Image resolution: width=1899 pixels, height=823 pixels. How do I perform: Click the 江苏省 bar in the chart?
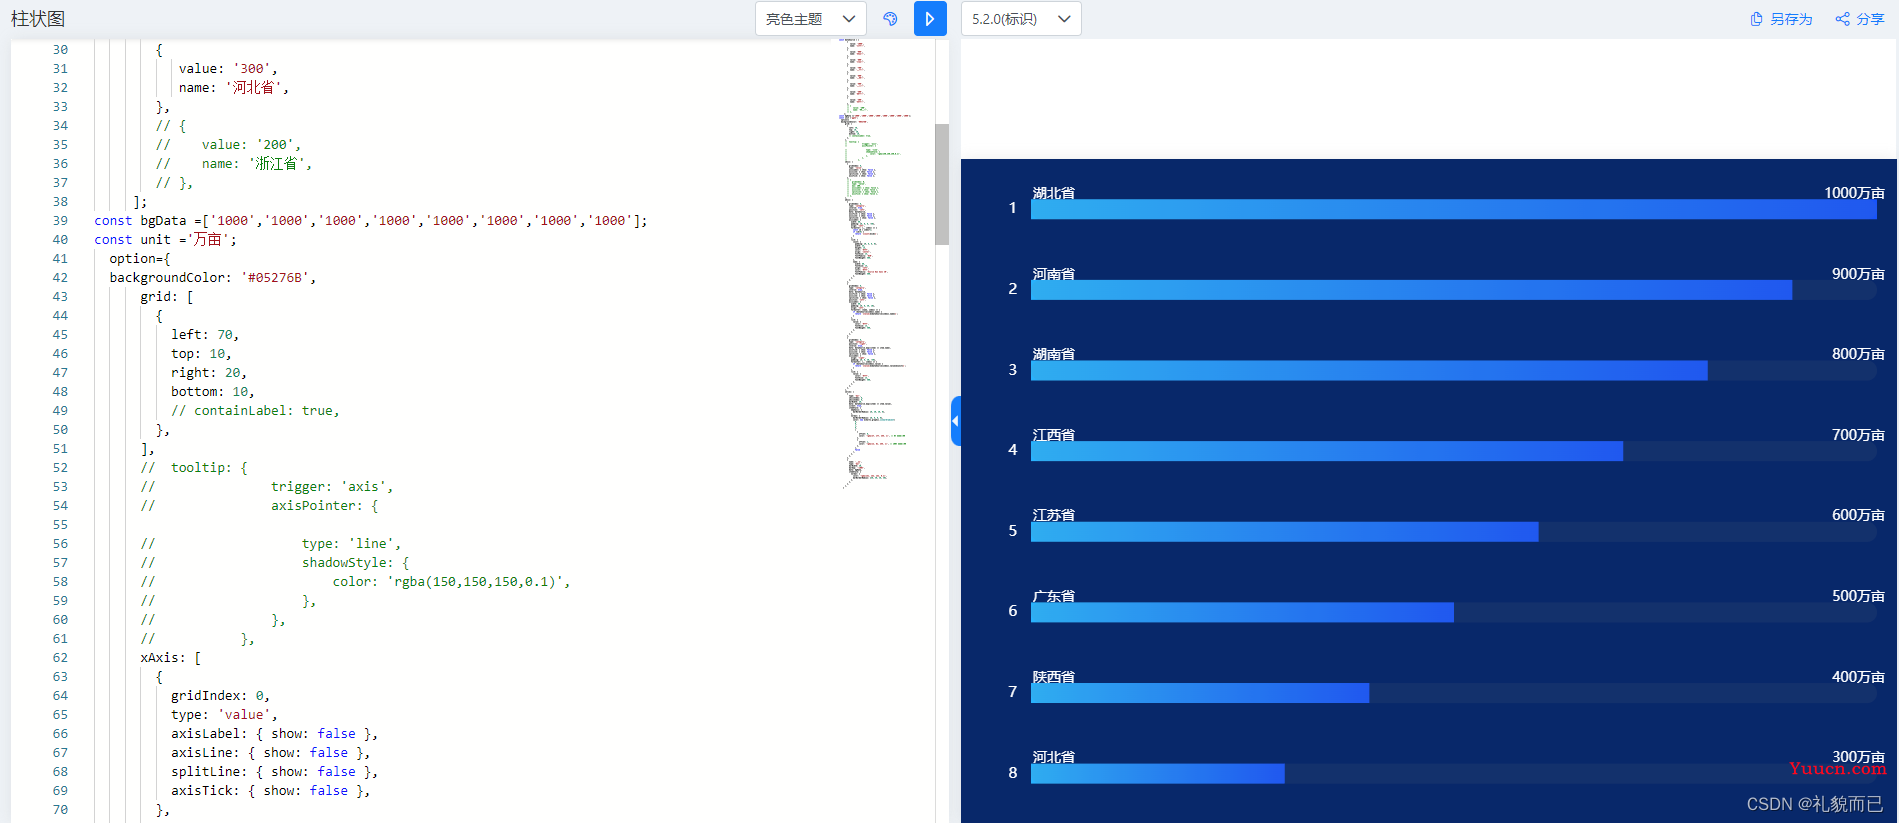click(1285, 532)
